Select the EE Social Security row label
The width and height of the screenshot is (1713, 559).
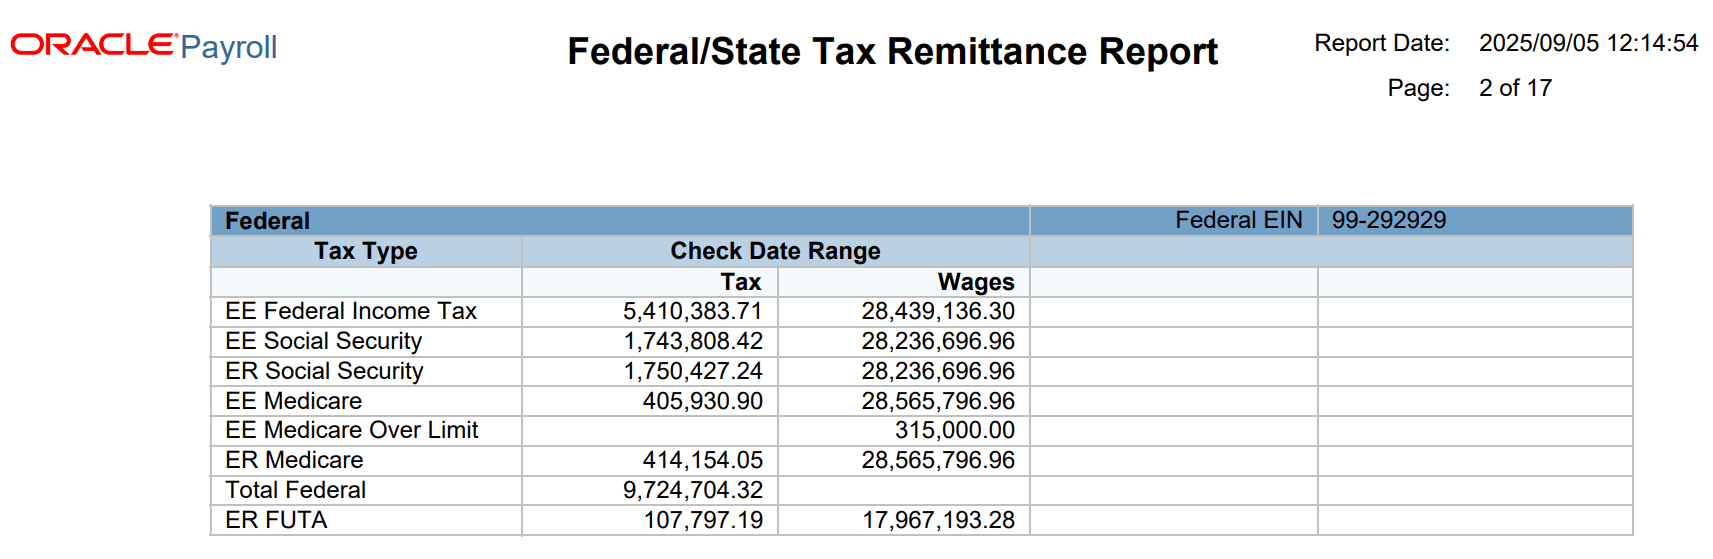pyautogui.click(x=323, y=341)
